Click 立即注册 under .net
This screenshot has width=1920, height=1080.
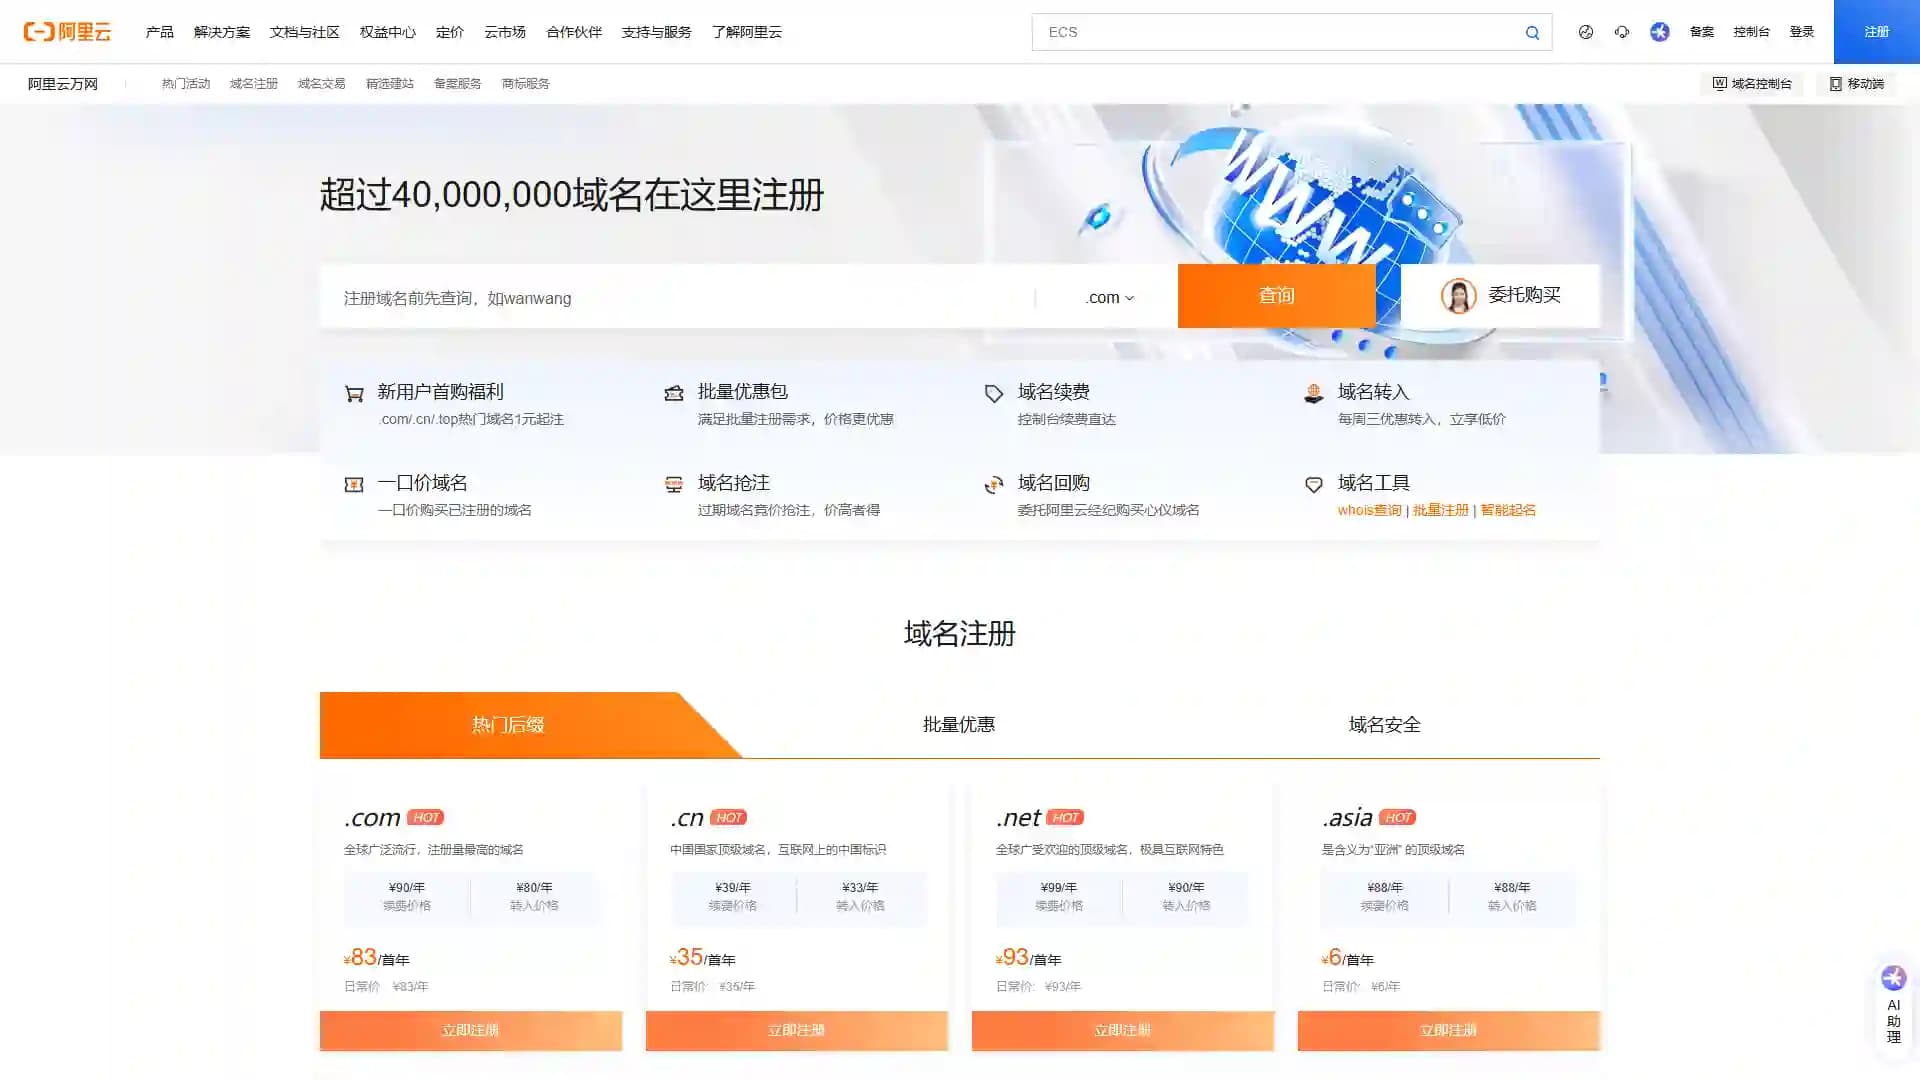pos(1123,1031)
